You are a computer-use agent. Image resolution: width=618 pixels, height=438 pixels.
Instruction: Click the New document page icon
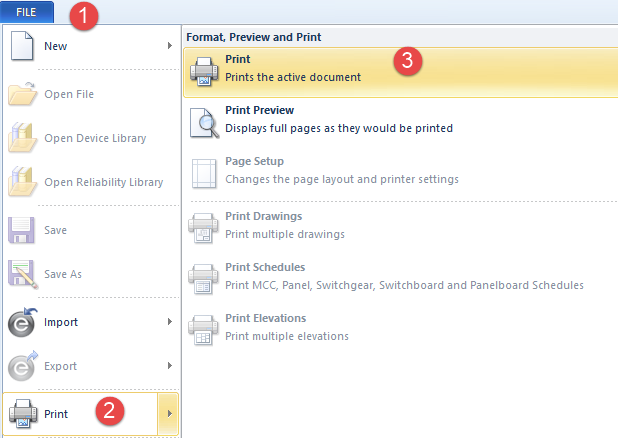point(22,46)
